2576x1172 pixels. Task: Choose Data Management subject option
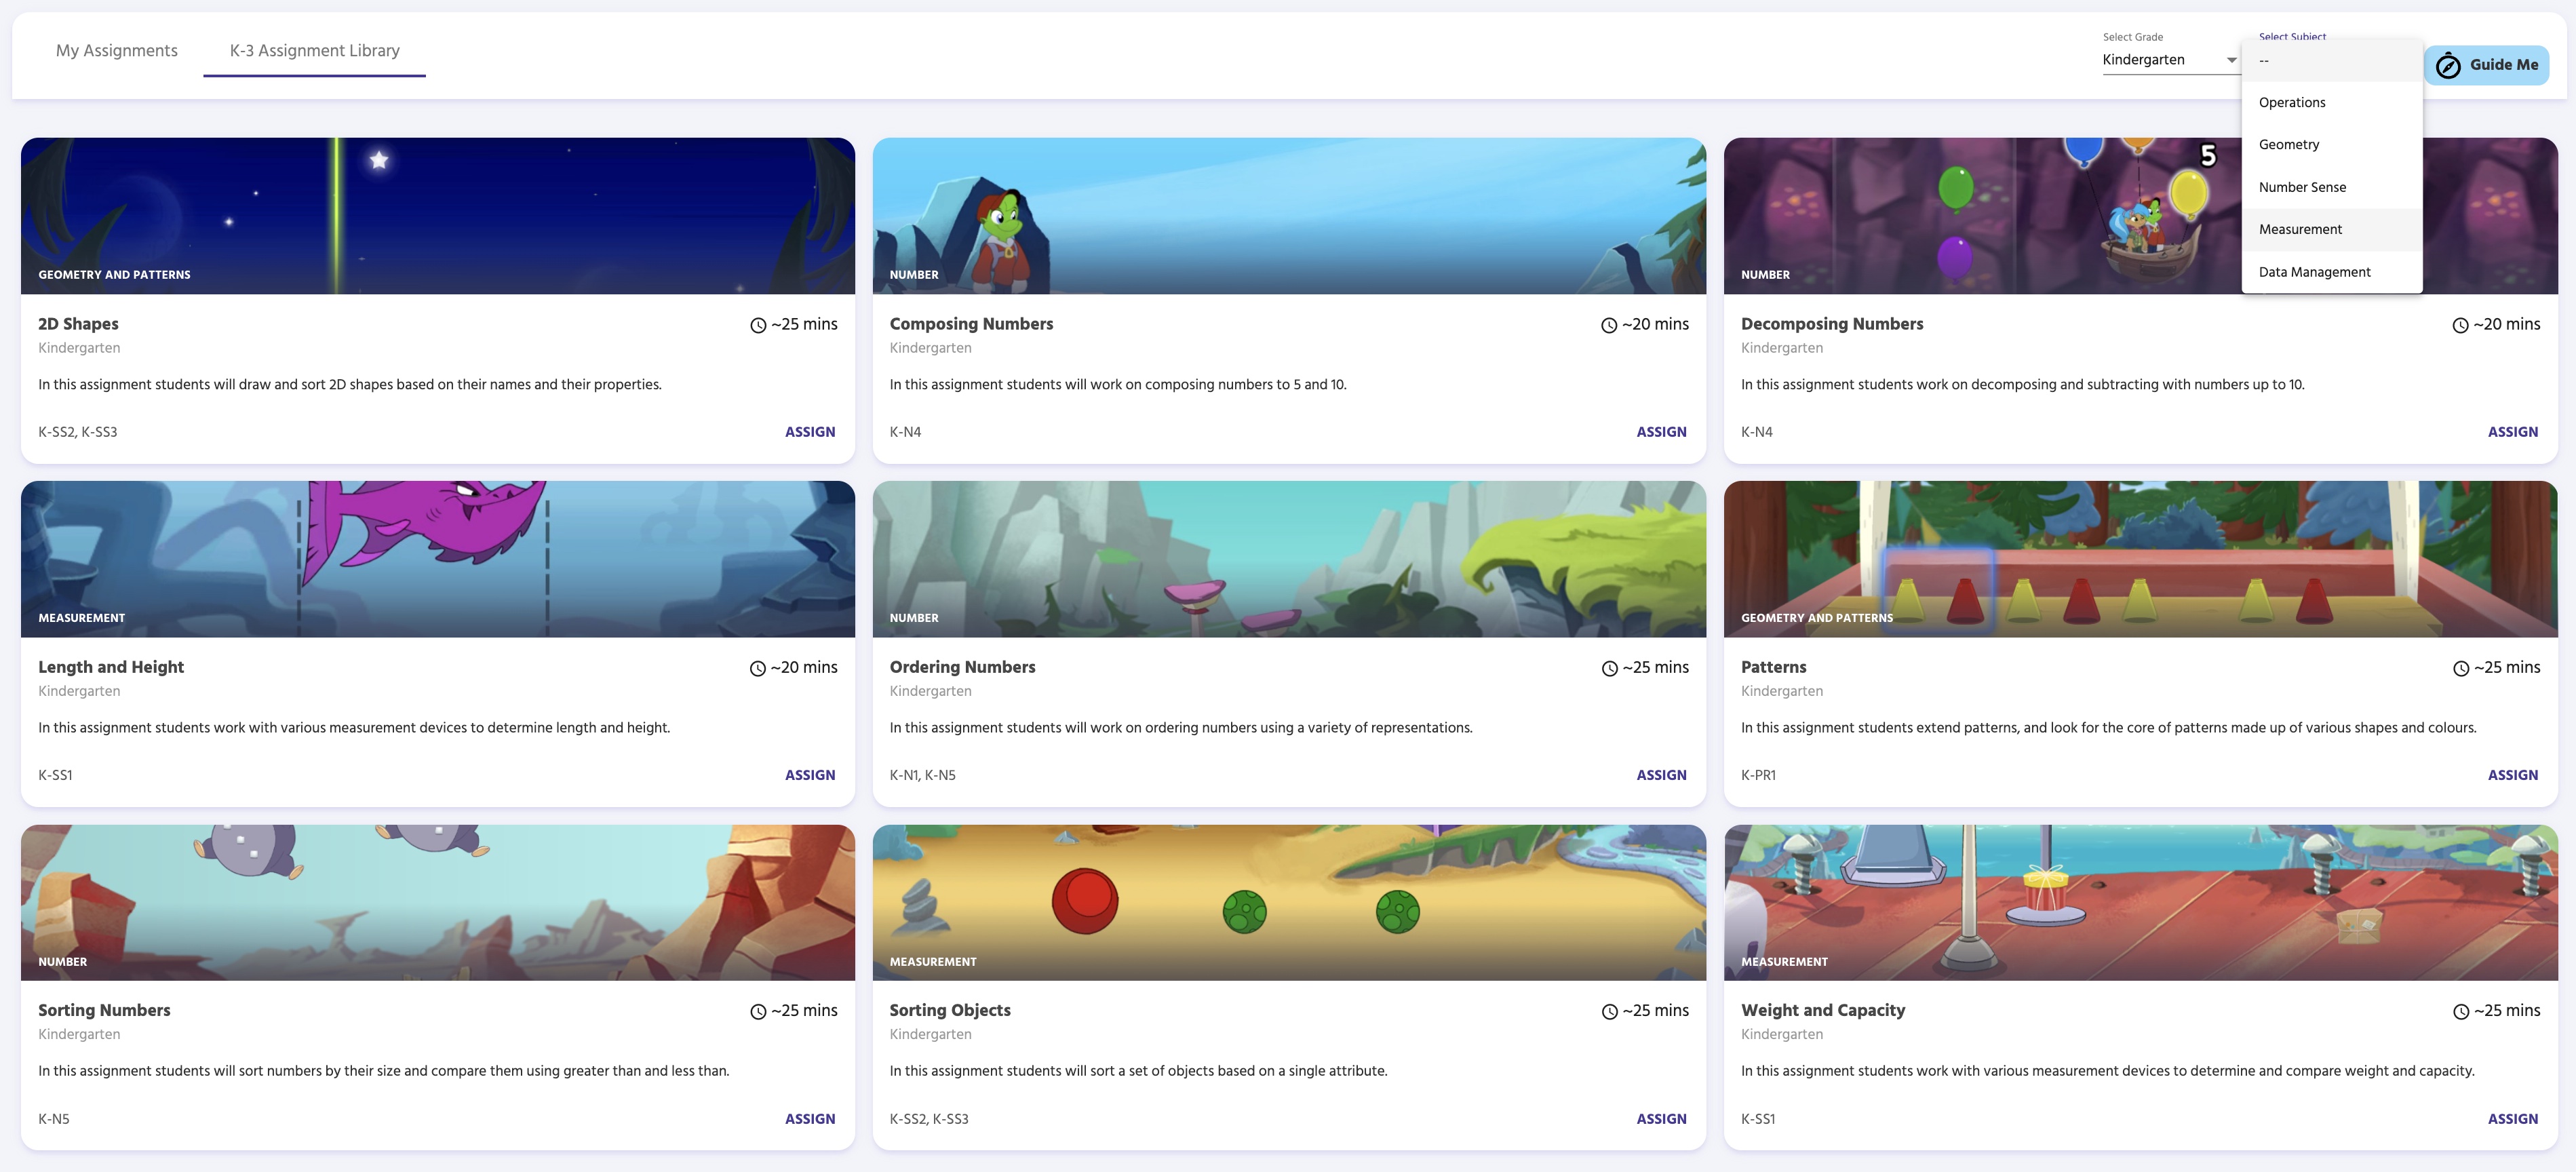click(x=2313, y=272)
